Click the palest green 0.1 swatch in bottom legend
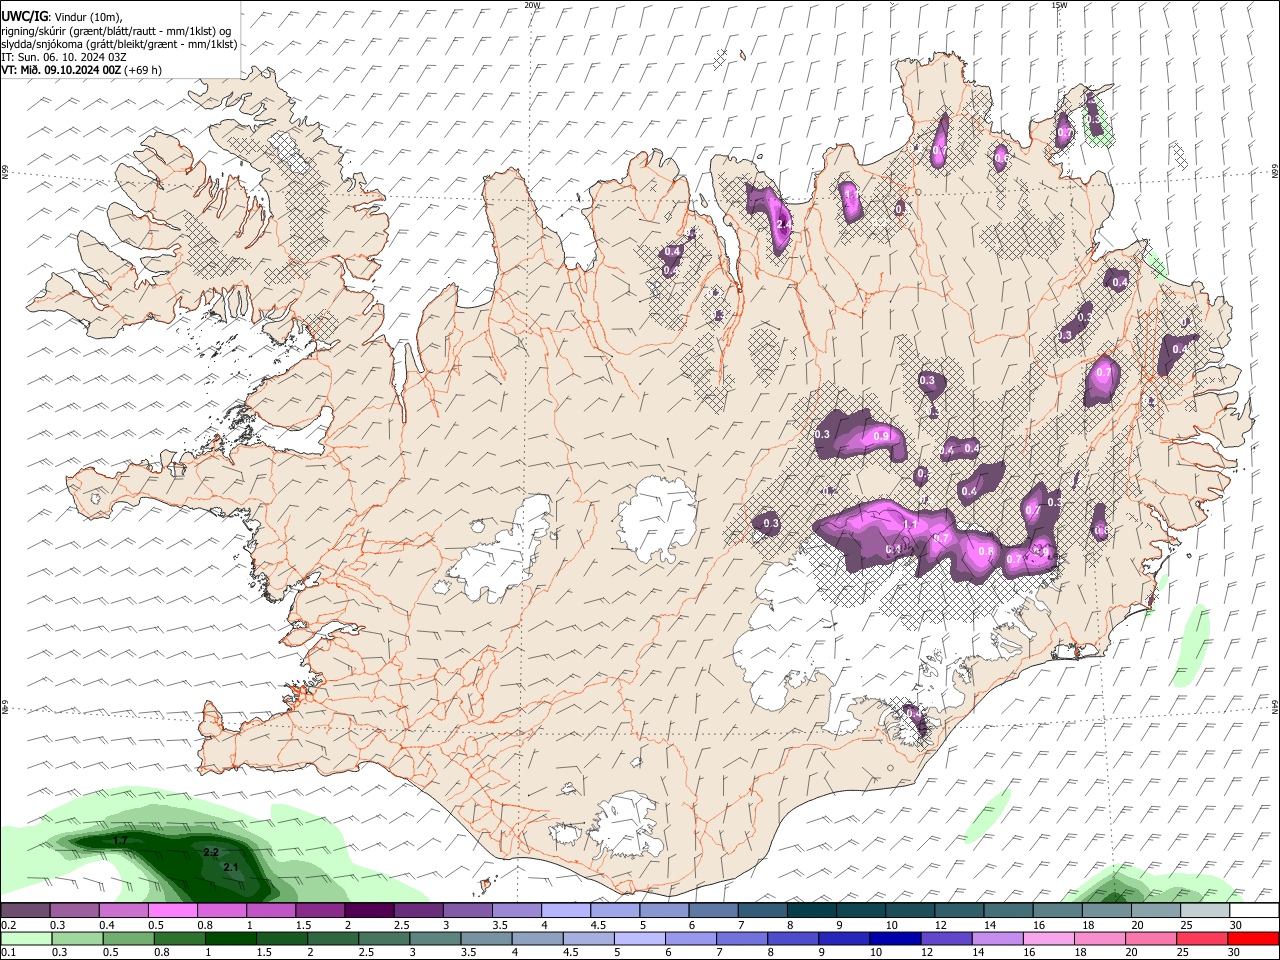 point(26,939)
